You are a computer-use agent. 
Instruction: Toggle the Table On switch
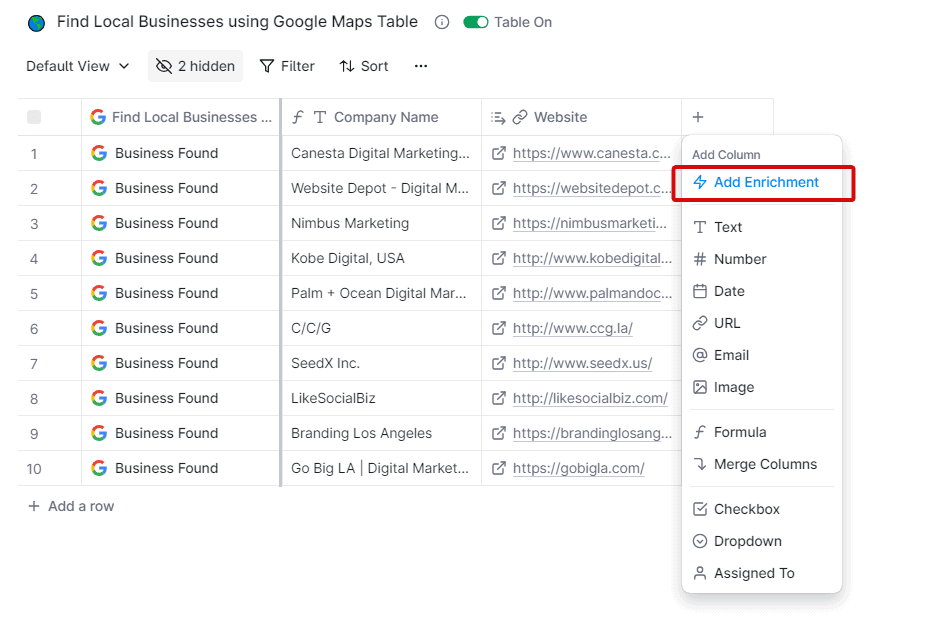(x=476, y=22)
